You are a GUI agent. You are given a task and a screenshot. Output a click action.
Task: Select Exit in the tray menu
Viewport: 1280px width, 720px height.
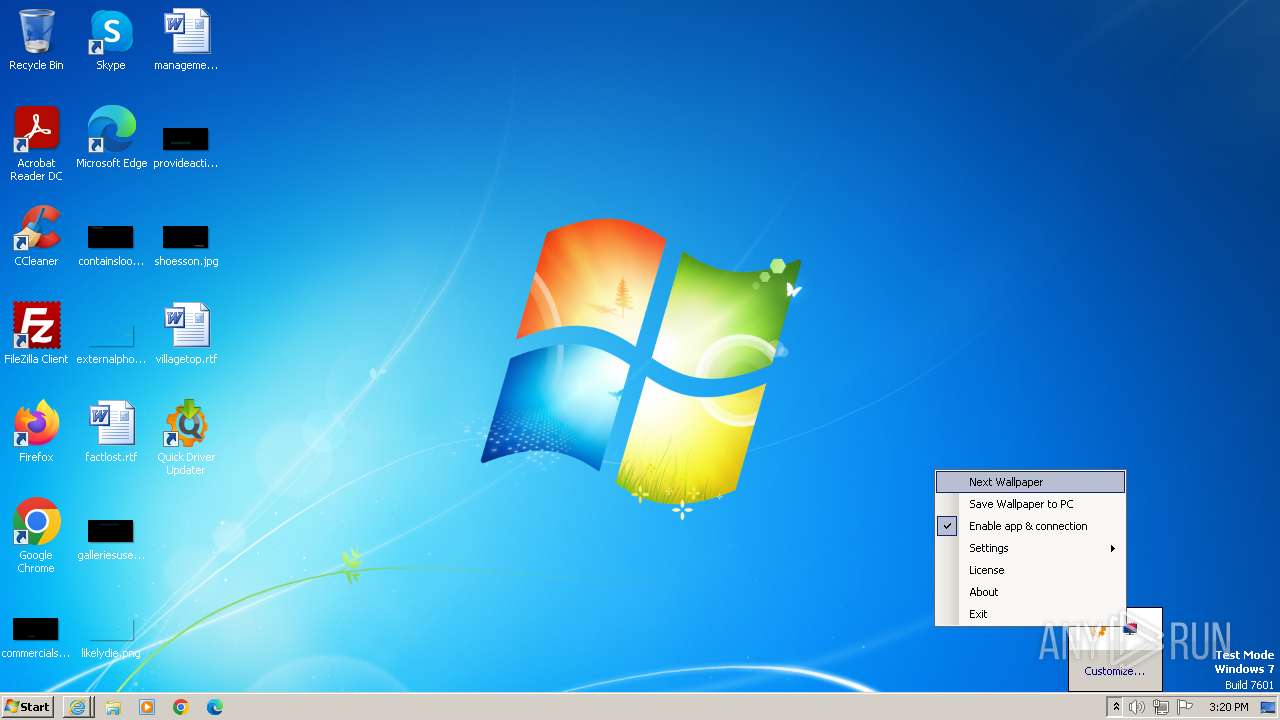pos(1030,614)
